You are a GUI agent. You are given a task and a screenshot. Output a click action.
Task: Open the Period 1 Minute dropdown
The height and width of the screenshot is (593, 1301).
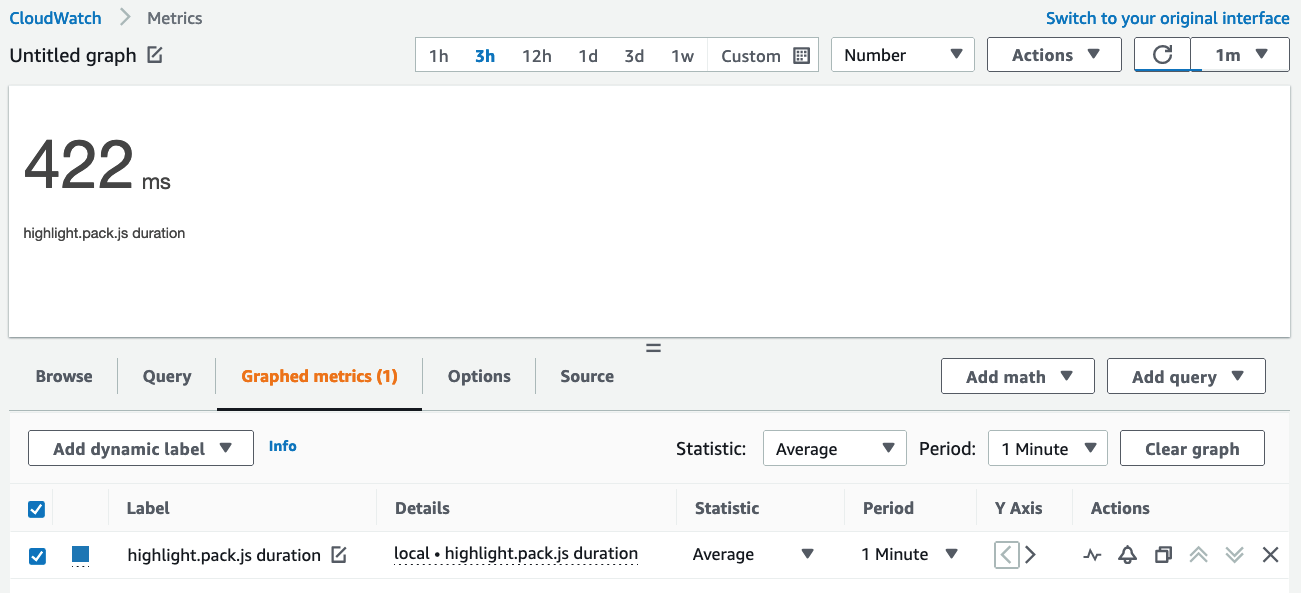point(1047,448)
